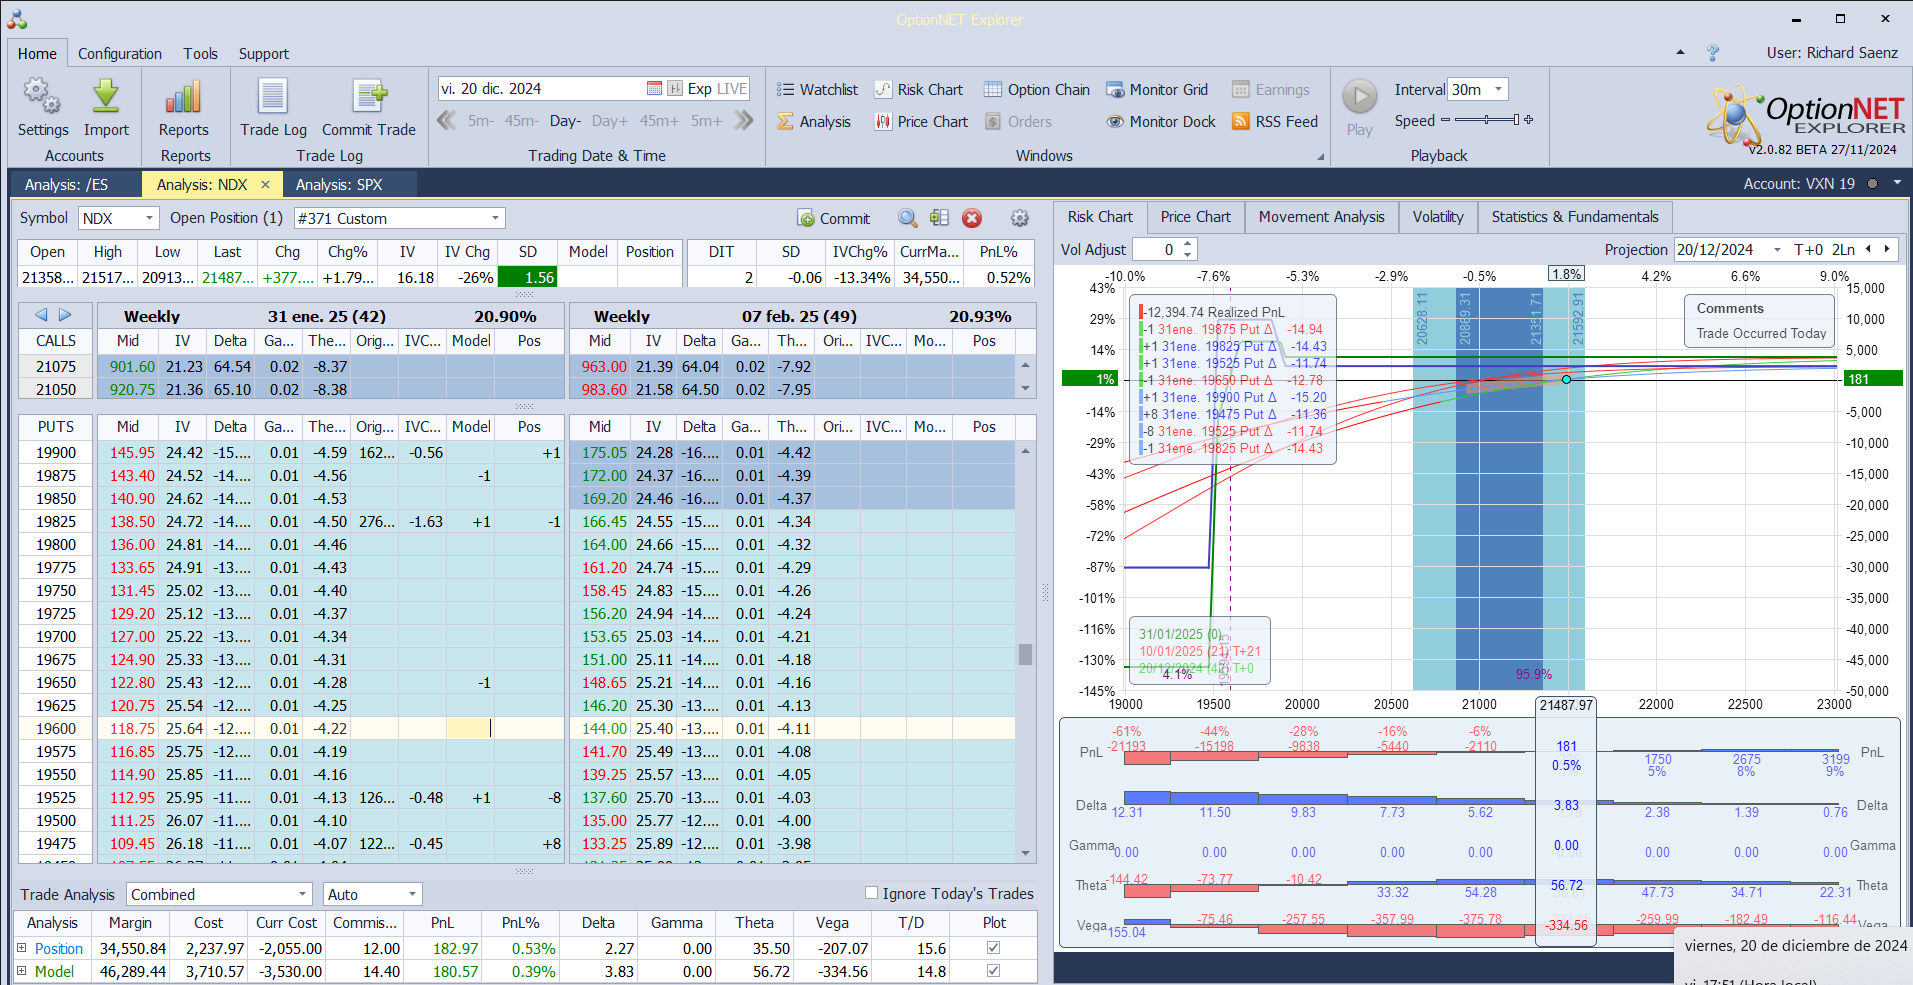Open the Monitor Grid window

point(1156,89)
